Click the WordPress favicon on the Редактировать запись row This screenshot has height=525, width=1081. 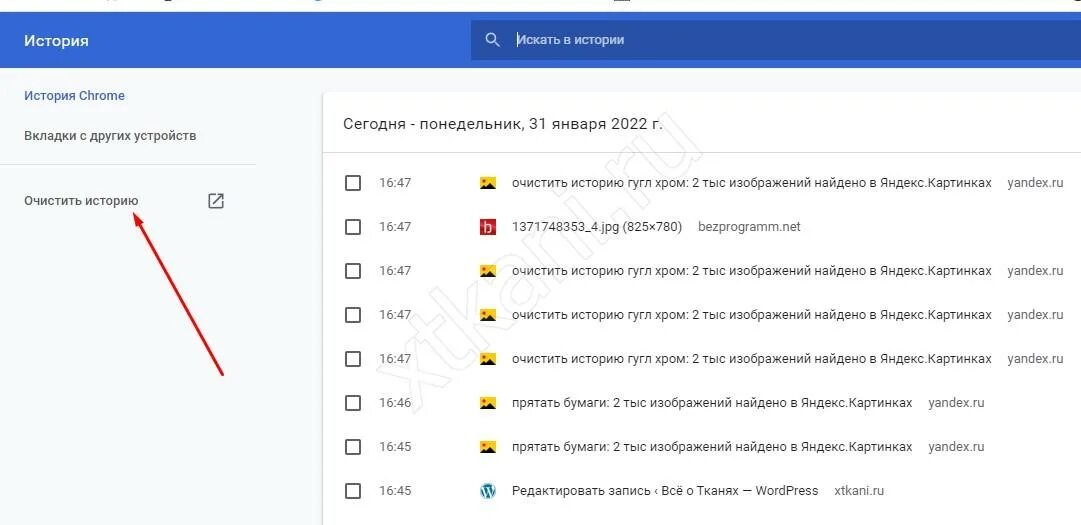[488, 491]
